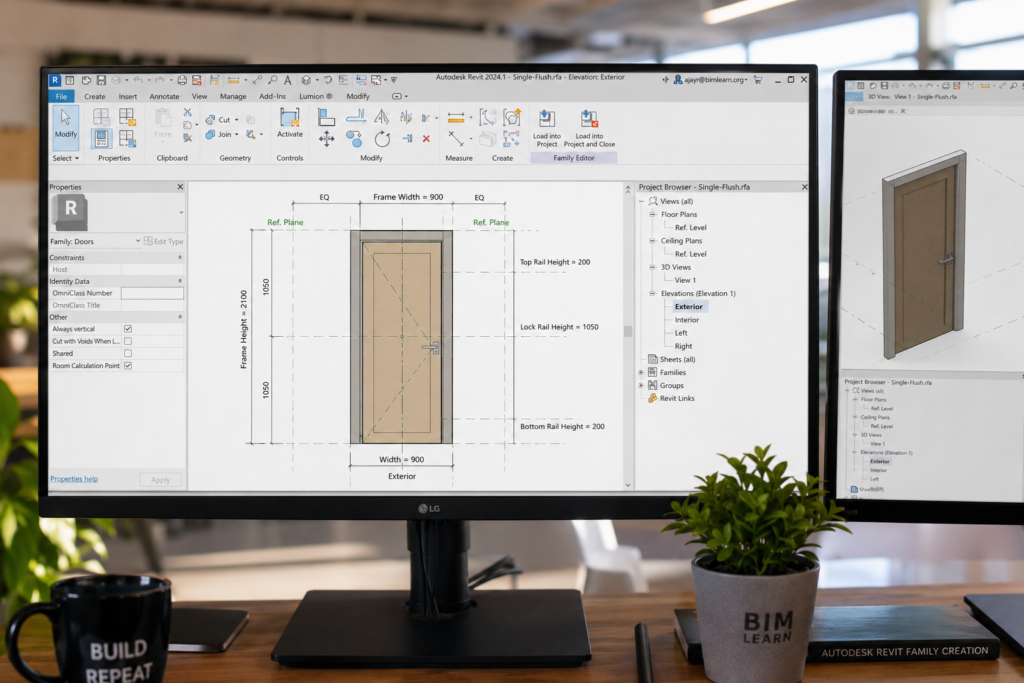Open the Select panel dropdown
This screenshot has height=683, width=1024.
(65, 158)
